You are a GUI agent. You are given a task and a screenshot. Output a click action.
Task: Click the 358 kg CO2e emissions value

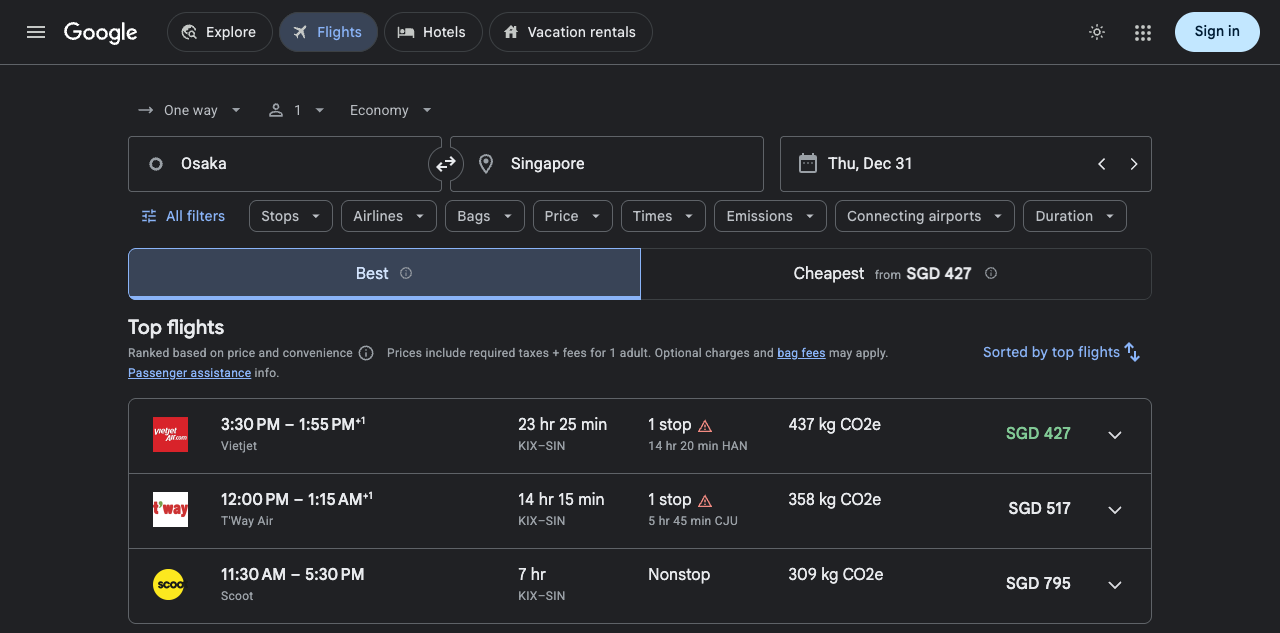(835, 500)
